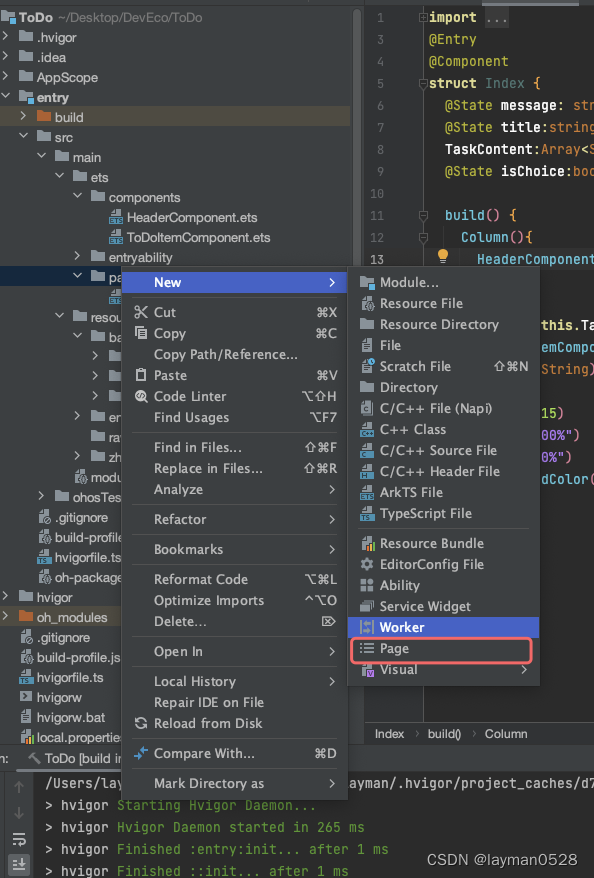
Task: Click the Compare With arrows icon
Action: click(141, 753)
